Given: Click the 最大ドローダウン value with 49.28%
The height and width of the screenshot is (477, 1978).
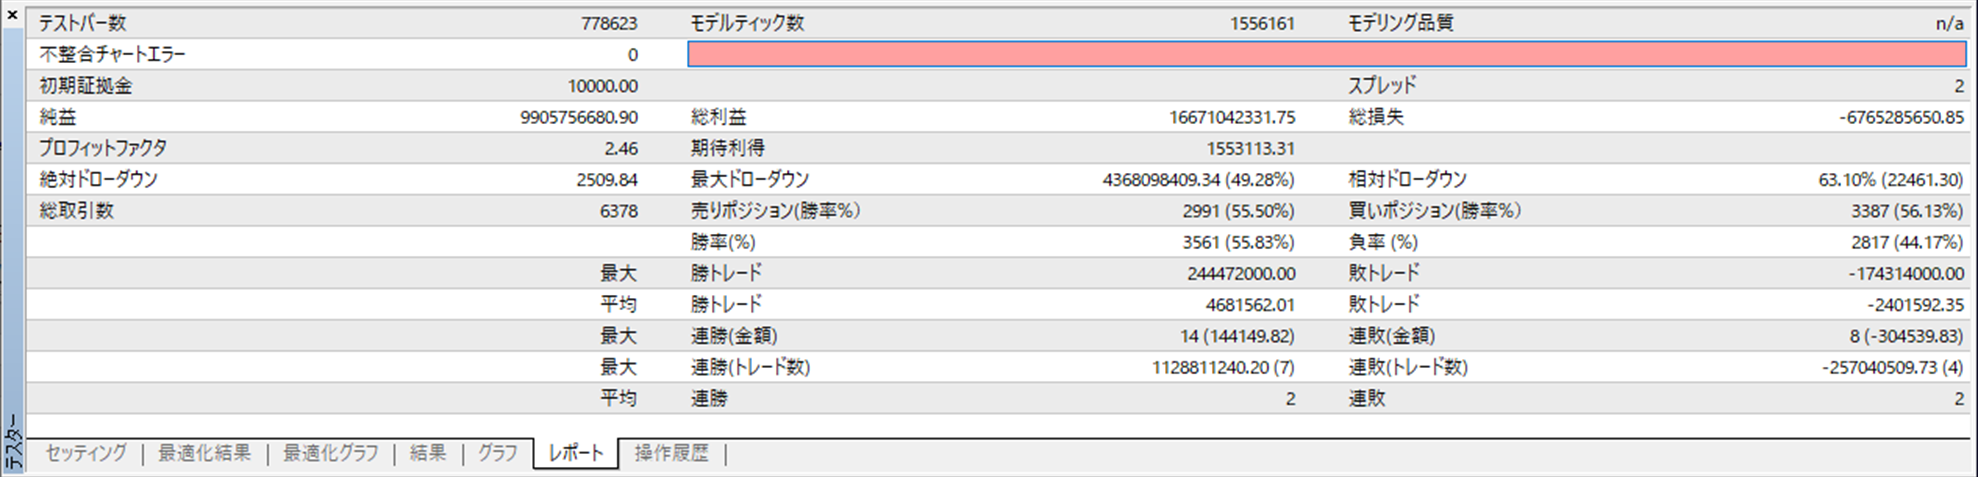Looking at the screenshot, I should tap(1198, 180).
